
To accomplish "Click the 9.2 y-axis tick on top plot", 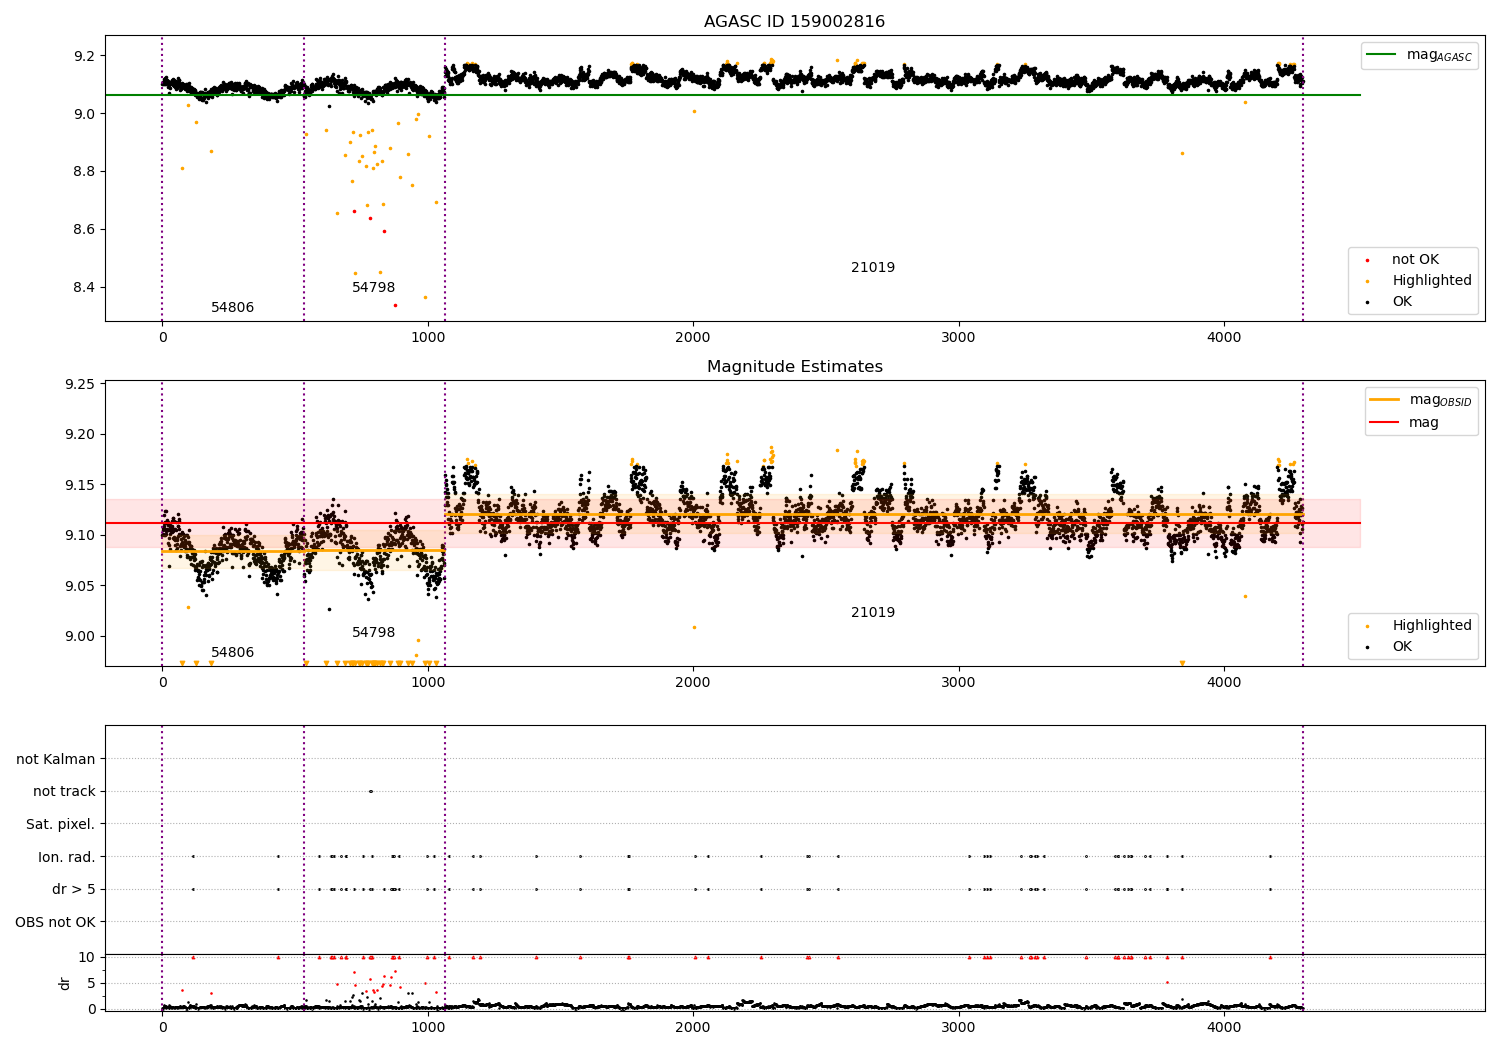I will [84, 56].
